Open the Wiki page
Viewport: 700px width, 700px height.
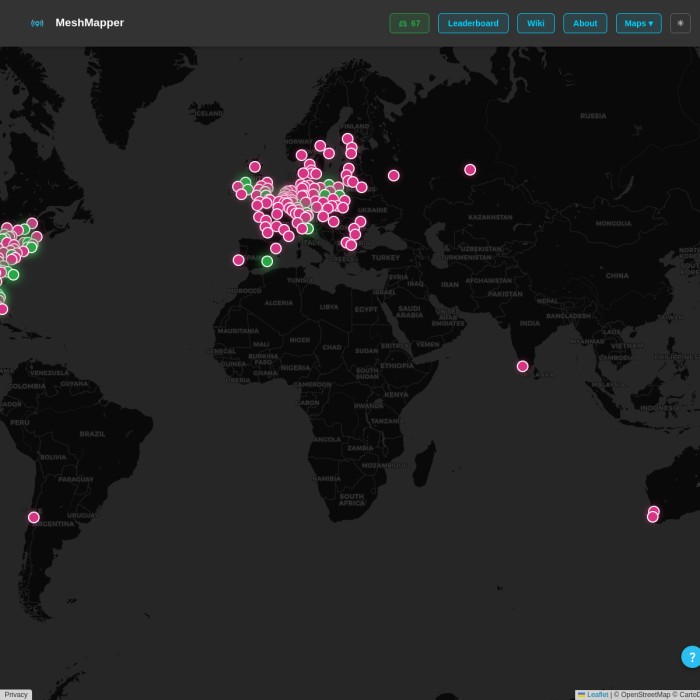[x=535, y=23]
